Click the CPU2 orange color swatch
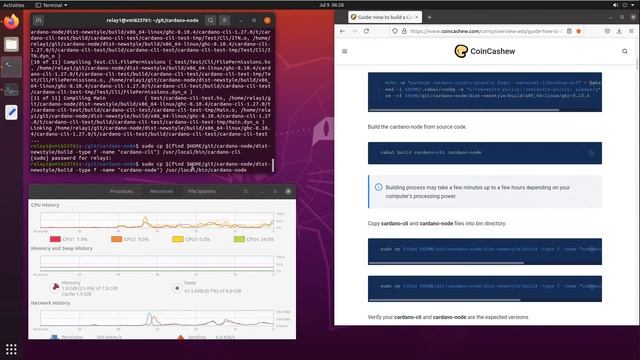The height and width of the screenshot is (360, 640). click(116, 239)
